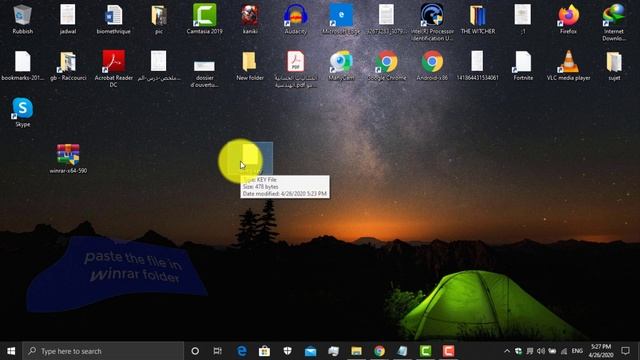
Task: Change the ENG input language
Action: pyautogui.click(x=577, y=351)
